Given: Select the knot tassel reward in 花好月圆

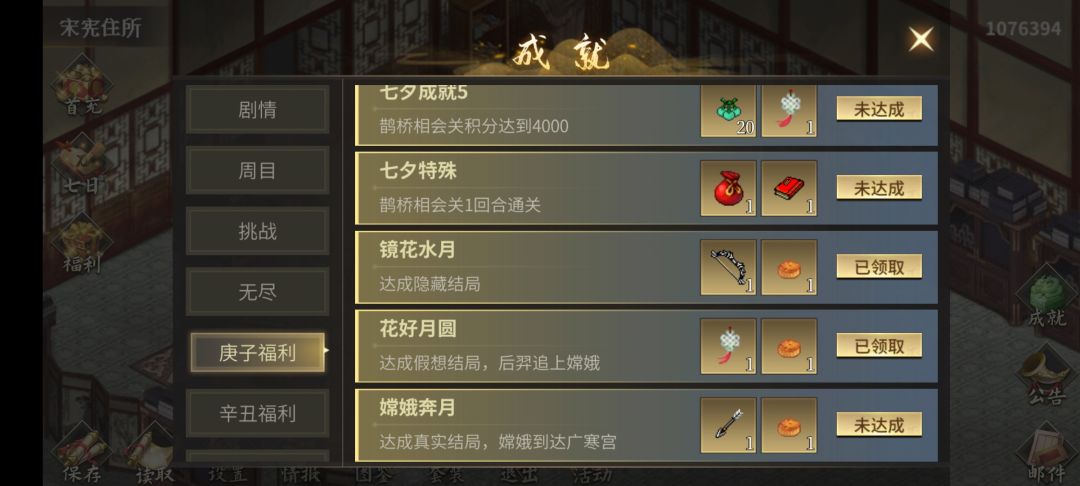Looking at the screenshot, I should pyautogui.click(x=728, y=346).
